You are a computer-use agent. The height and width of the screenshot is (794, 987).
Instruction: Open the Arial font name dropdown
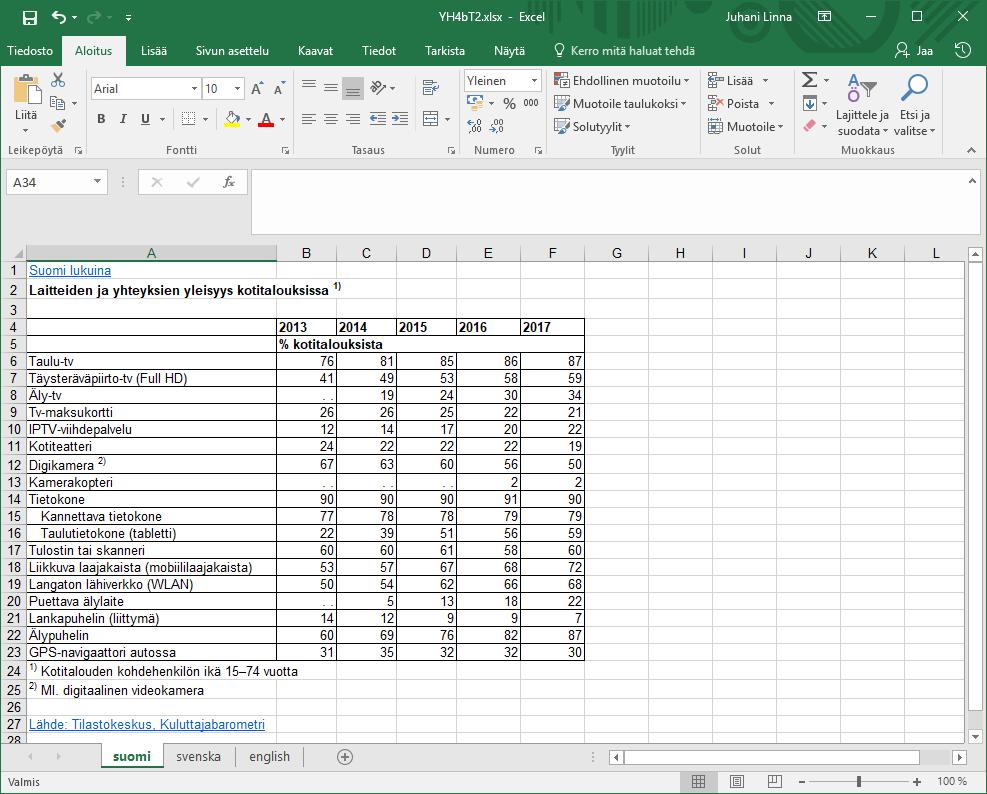click(x=194, y=89)
